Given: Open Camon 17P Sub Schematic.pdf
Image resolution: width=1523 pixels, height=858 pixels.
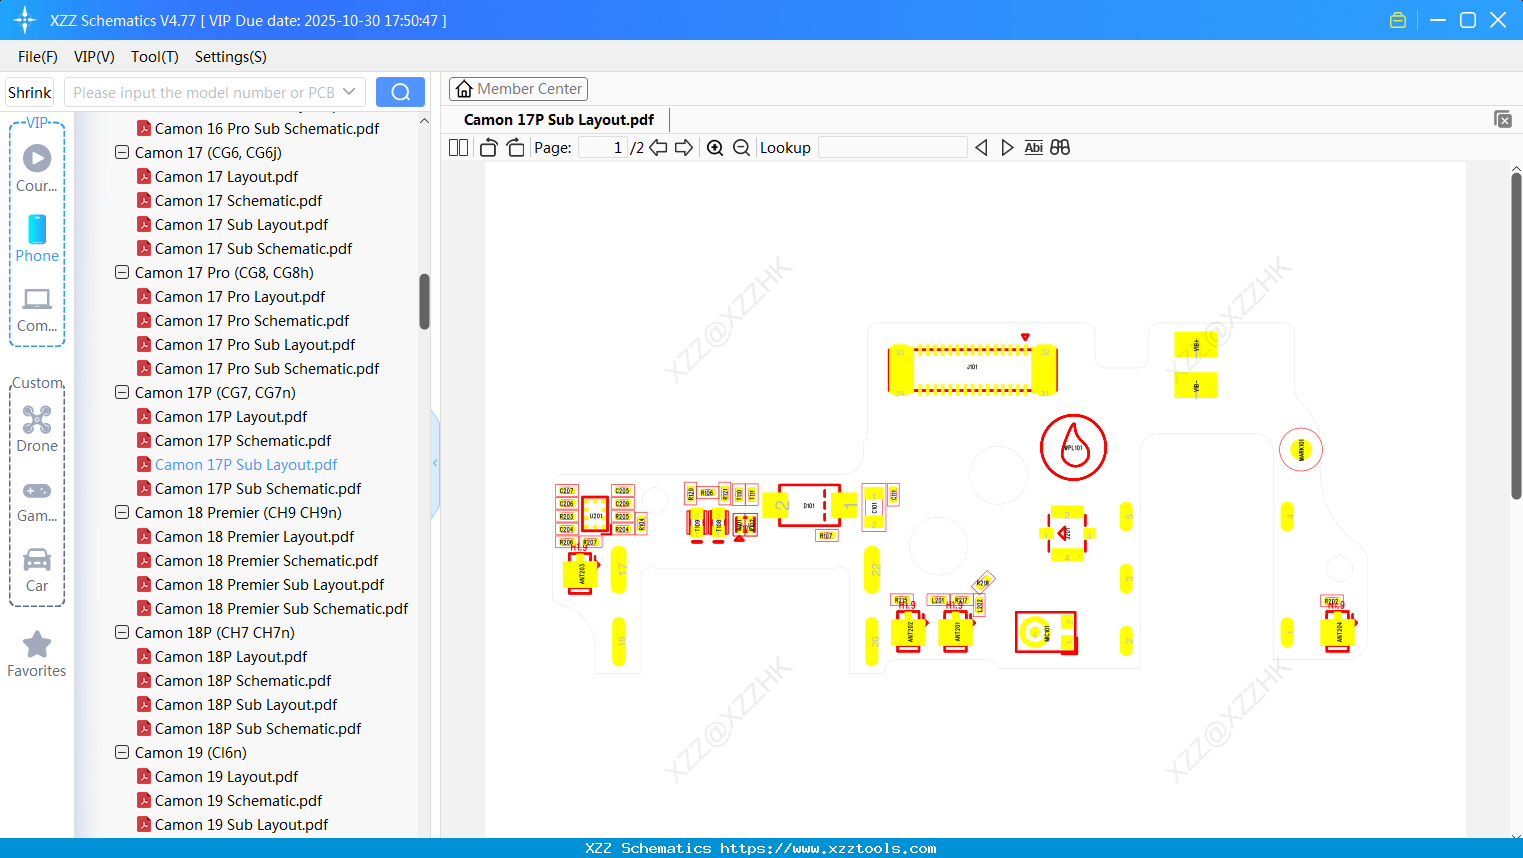Looking at the screenshot, I should [x=258, y=488].
